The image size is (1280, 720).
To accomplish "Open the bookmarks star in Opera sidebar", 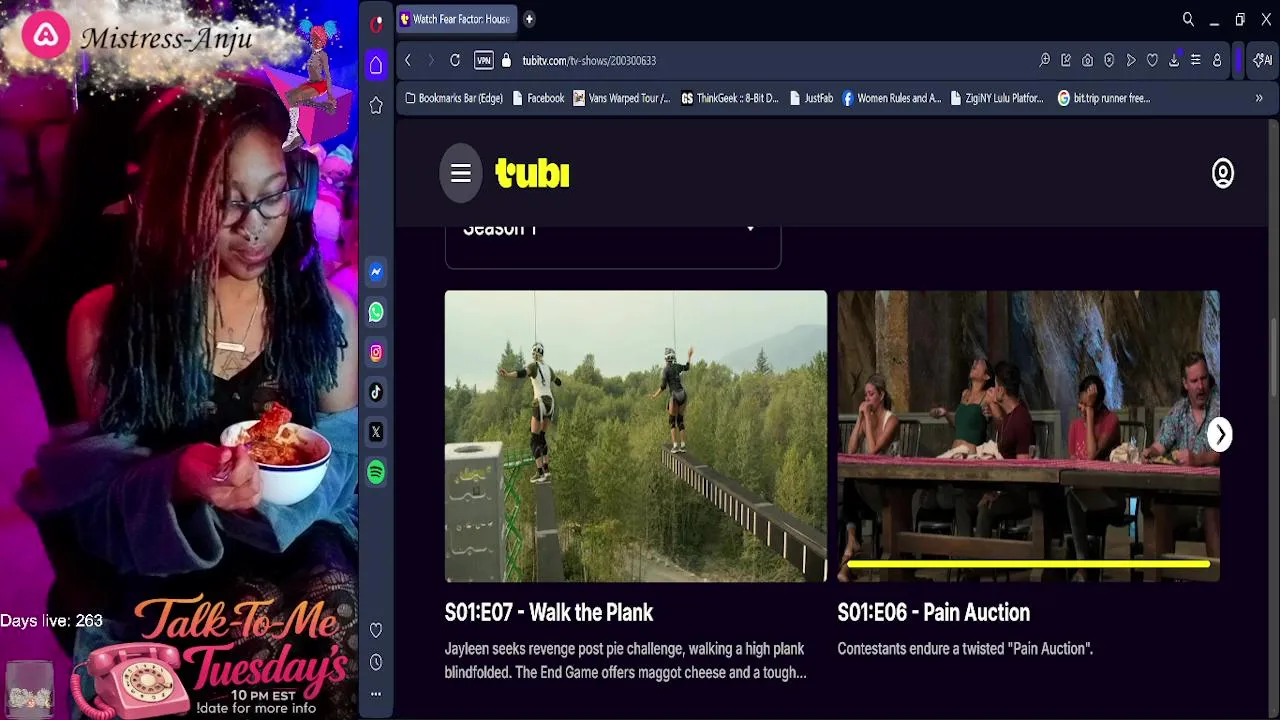I will 376,105.
